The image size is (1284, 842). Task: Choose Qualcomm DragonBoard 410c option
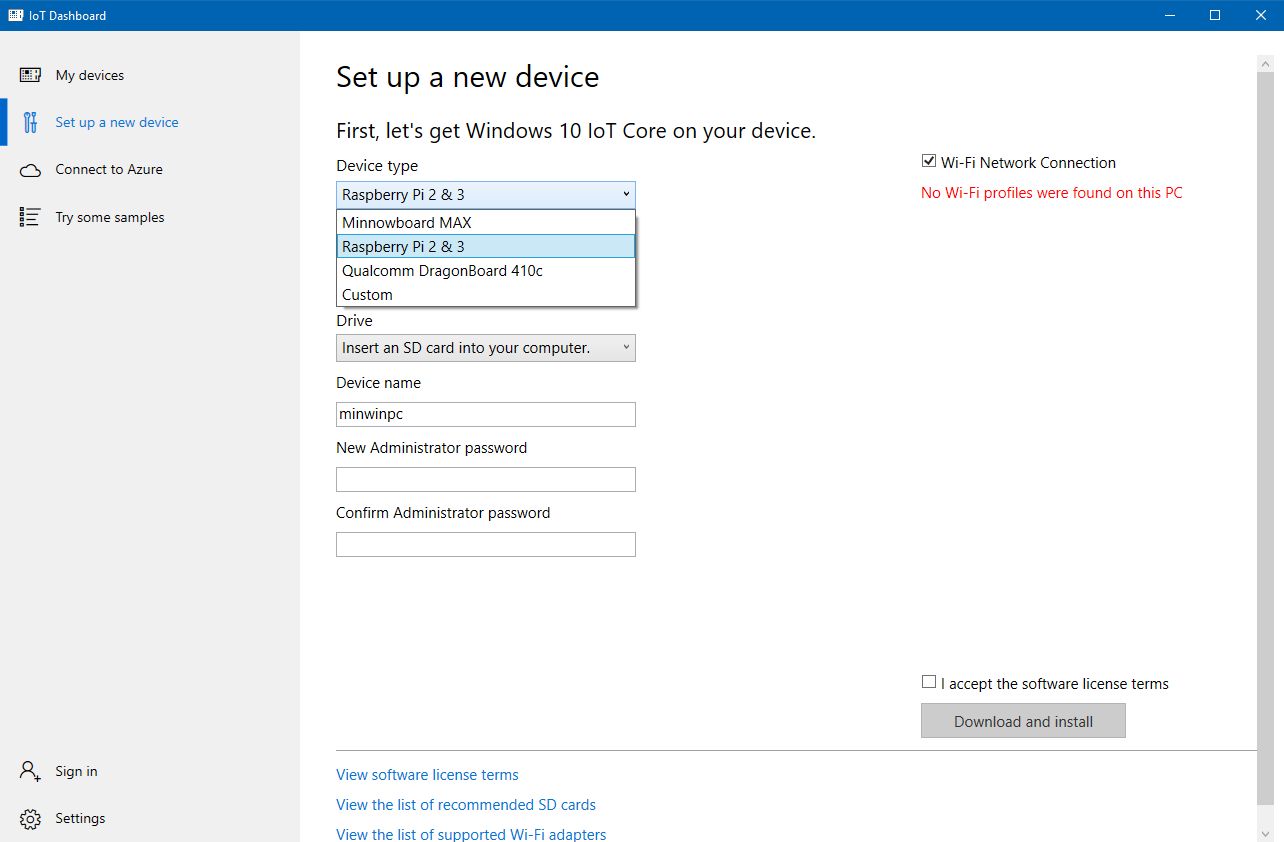[x=486, y=270]
